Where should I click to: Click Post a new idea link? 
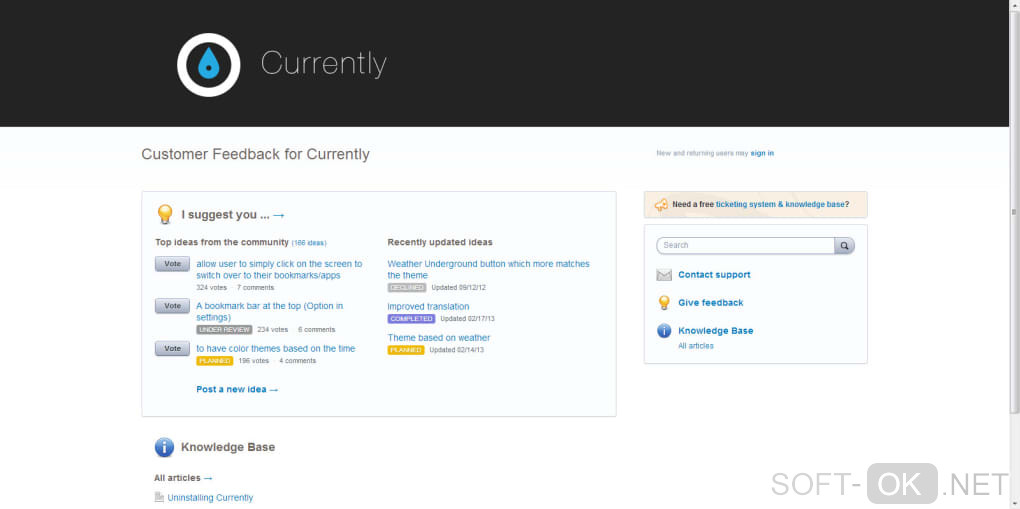click(237, 389)
